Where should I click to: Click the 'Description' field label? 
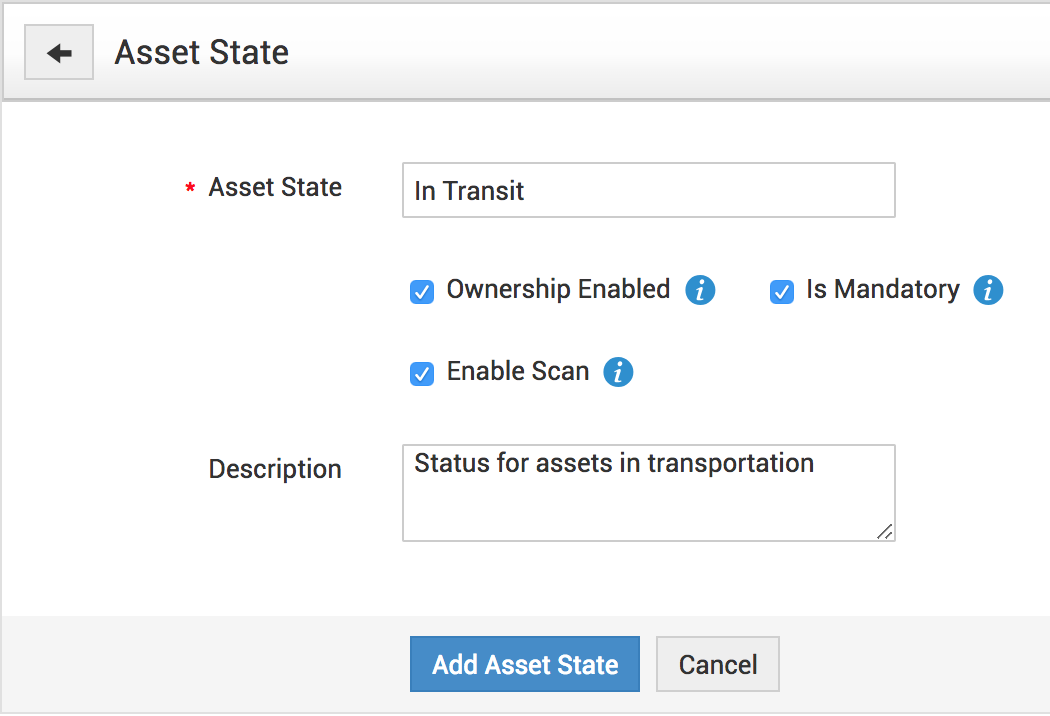tap(275, 469)
